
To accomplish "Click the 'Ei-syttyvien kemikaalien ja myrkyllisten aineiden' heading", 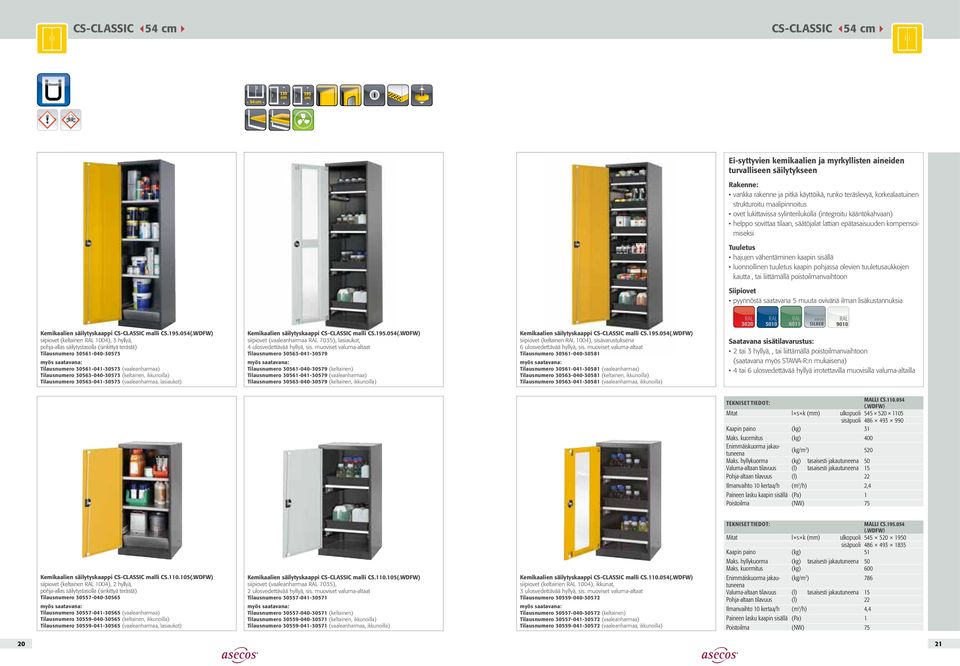I will point(816,160).
